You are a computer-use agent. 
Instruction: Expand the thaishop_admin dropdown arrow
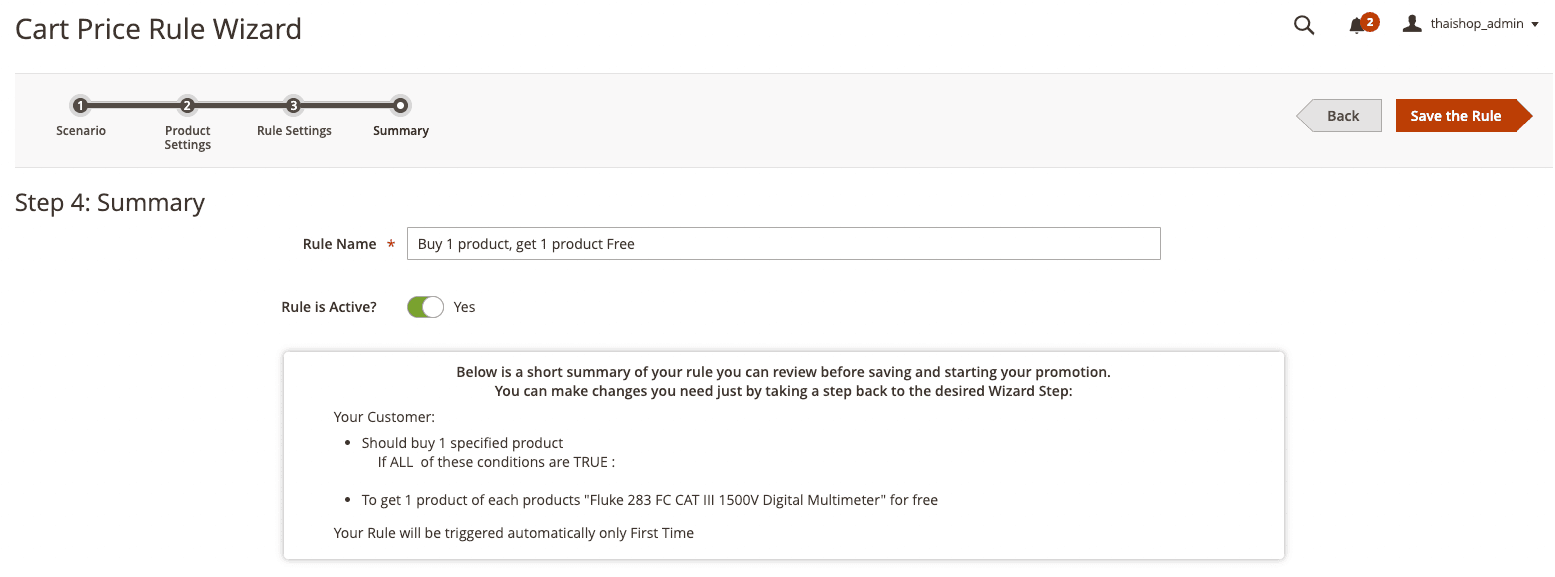(1535, 24)
